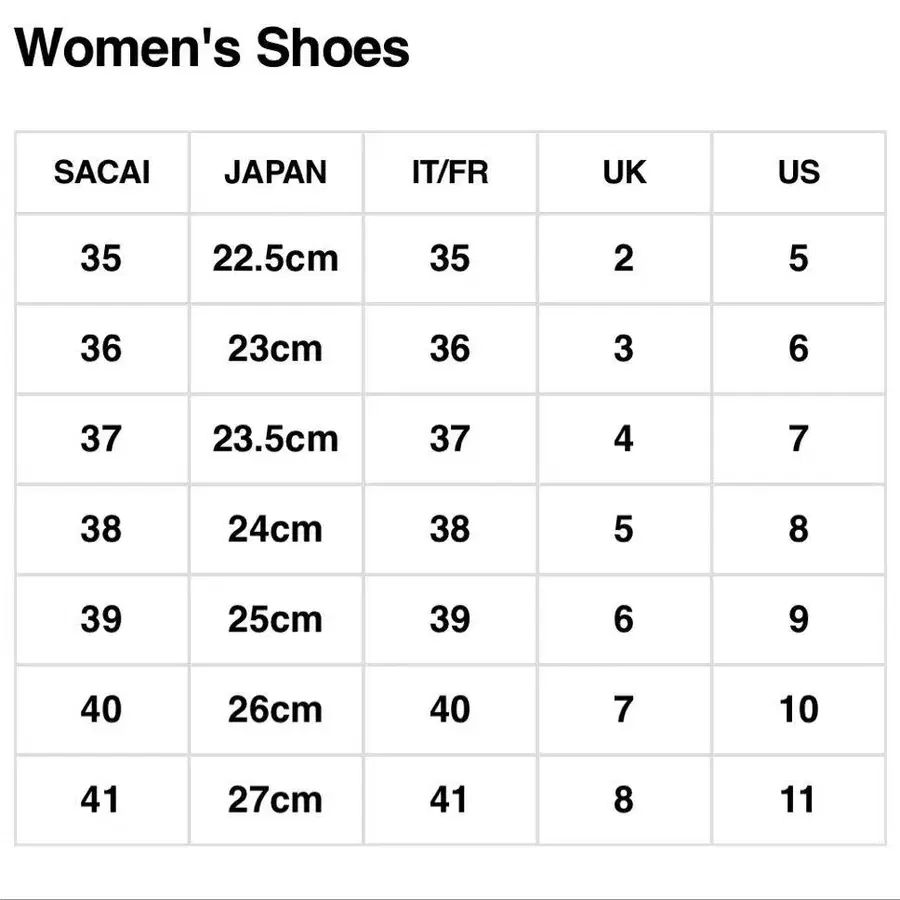Screen dimensions: 900x900
Task: Click the JAPAN column header
Action: tap(275, 172)
